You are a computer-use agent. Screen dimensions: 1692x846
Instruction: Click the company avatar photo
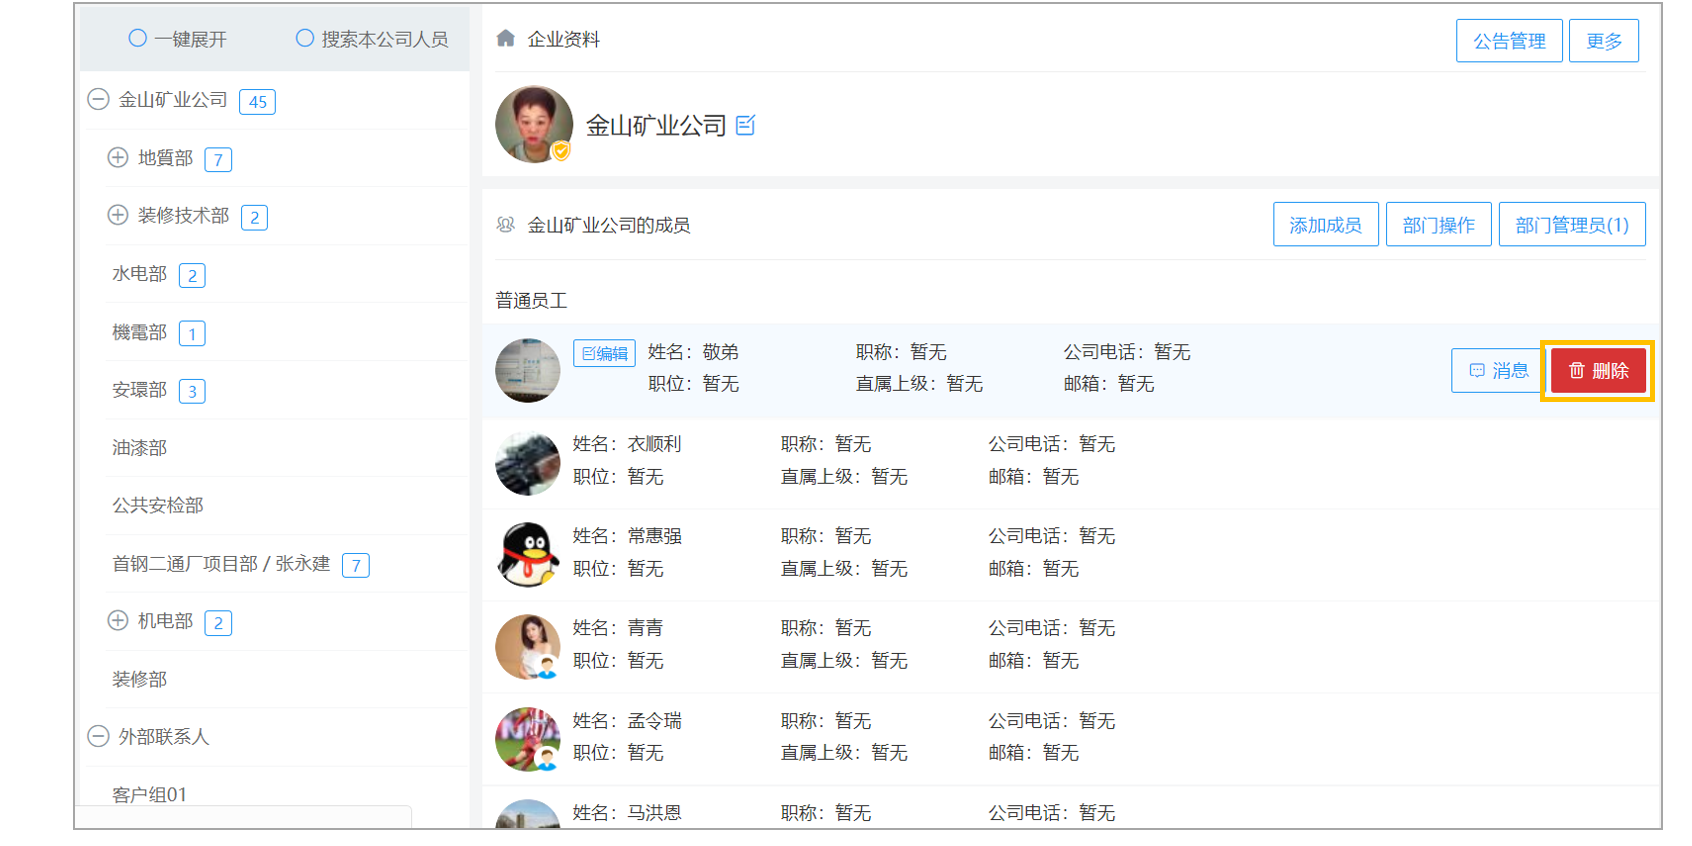click(x=534, y=124)
